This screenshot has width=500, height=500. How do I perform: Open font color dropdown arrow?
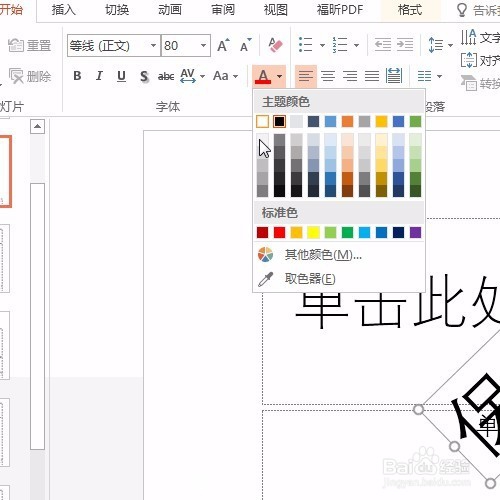point(279,76)
